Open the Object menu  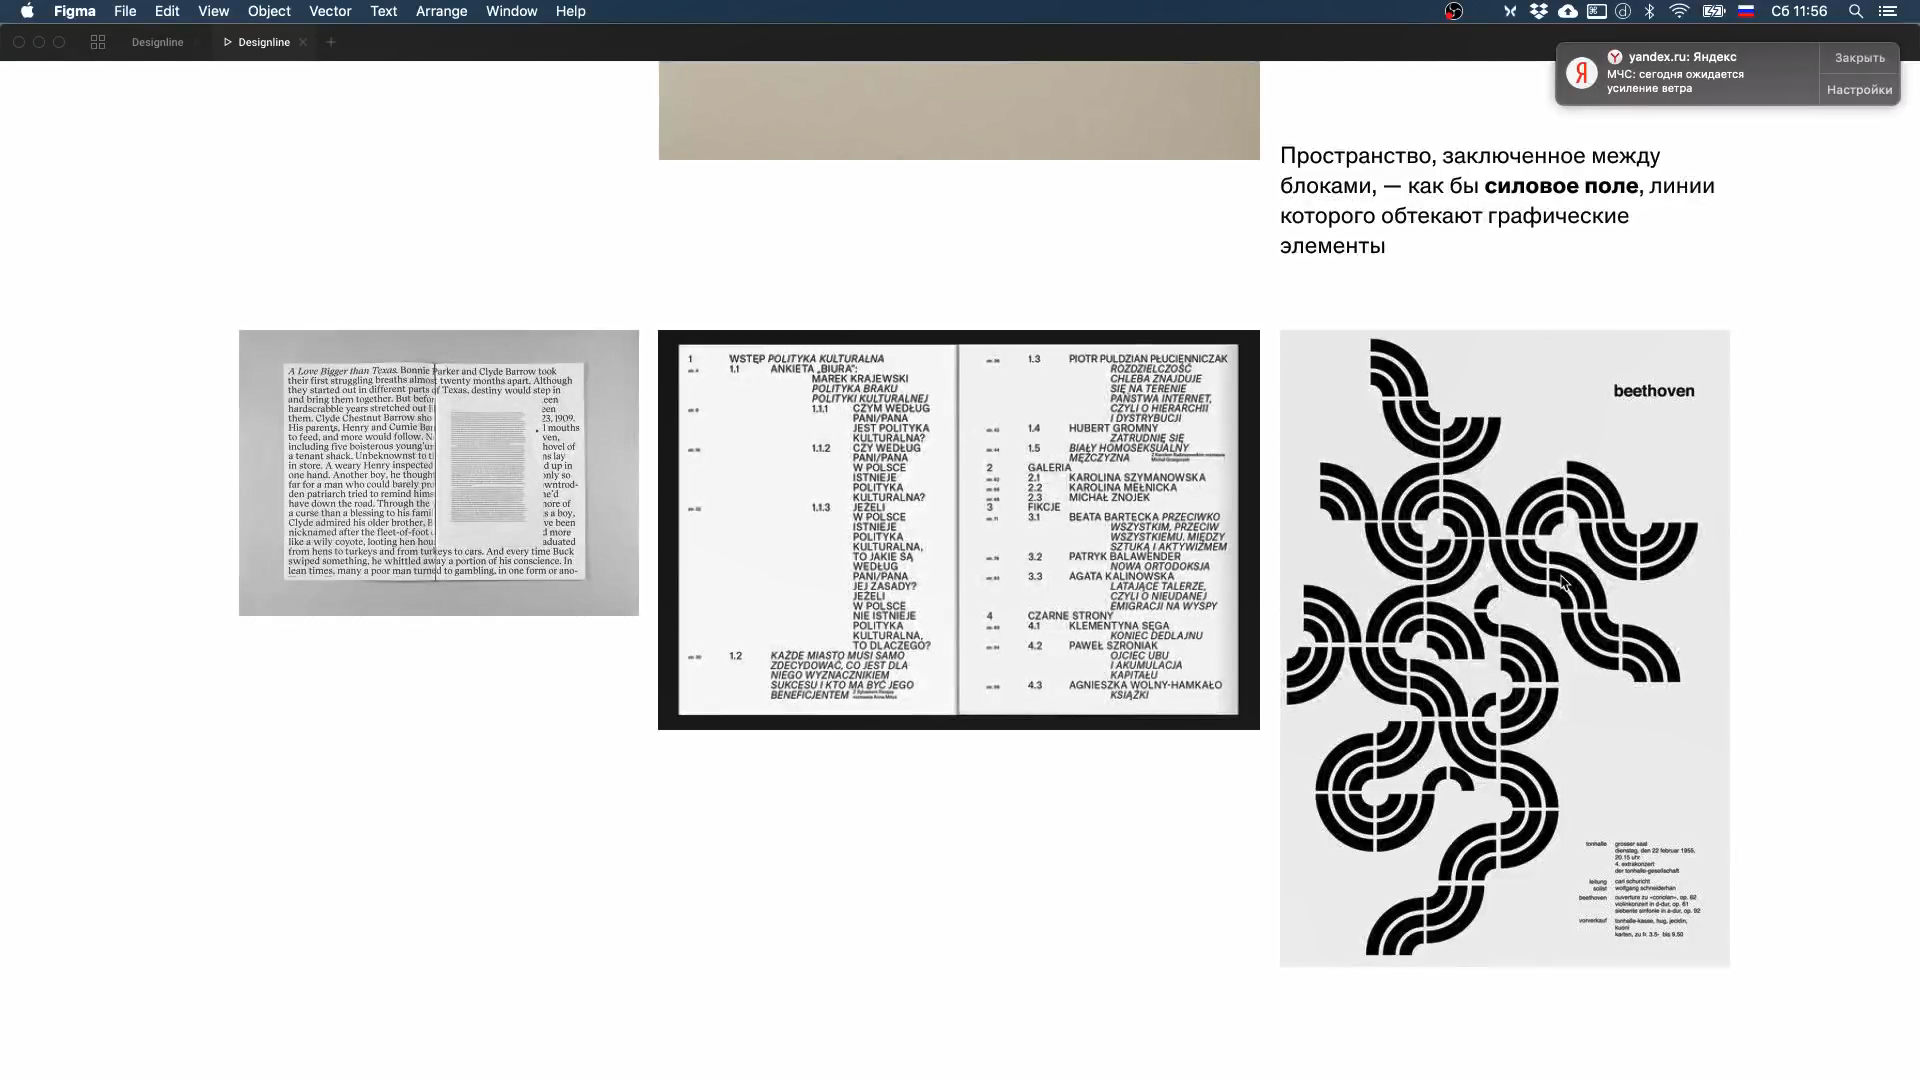tap(269, 11)
